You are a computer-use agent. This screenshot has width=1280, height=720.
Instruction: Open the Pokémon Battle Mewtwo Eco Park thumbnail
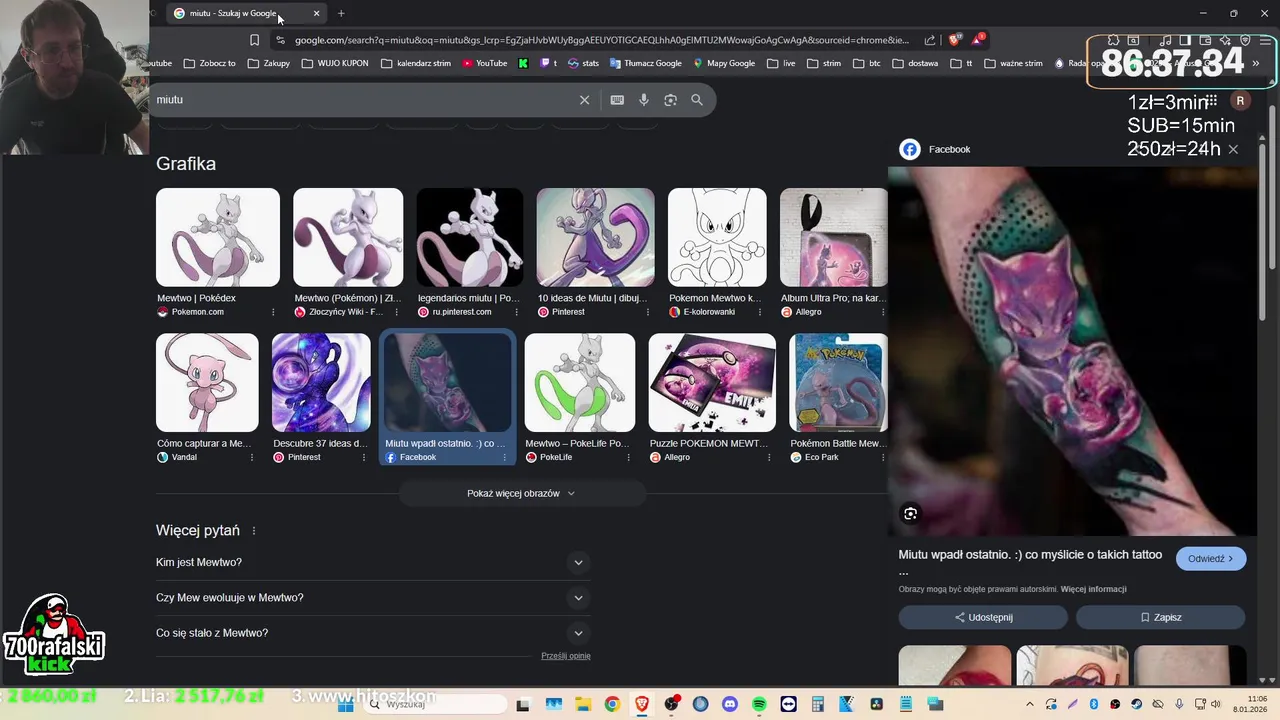click(x=838, y=383)
